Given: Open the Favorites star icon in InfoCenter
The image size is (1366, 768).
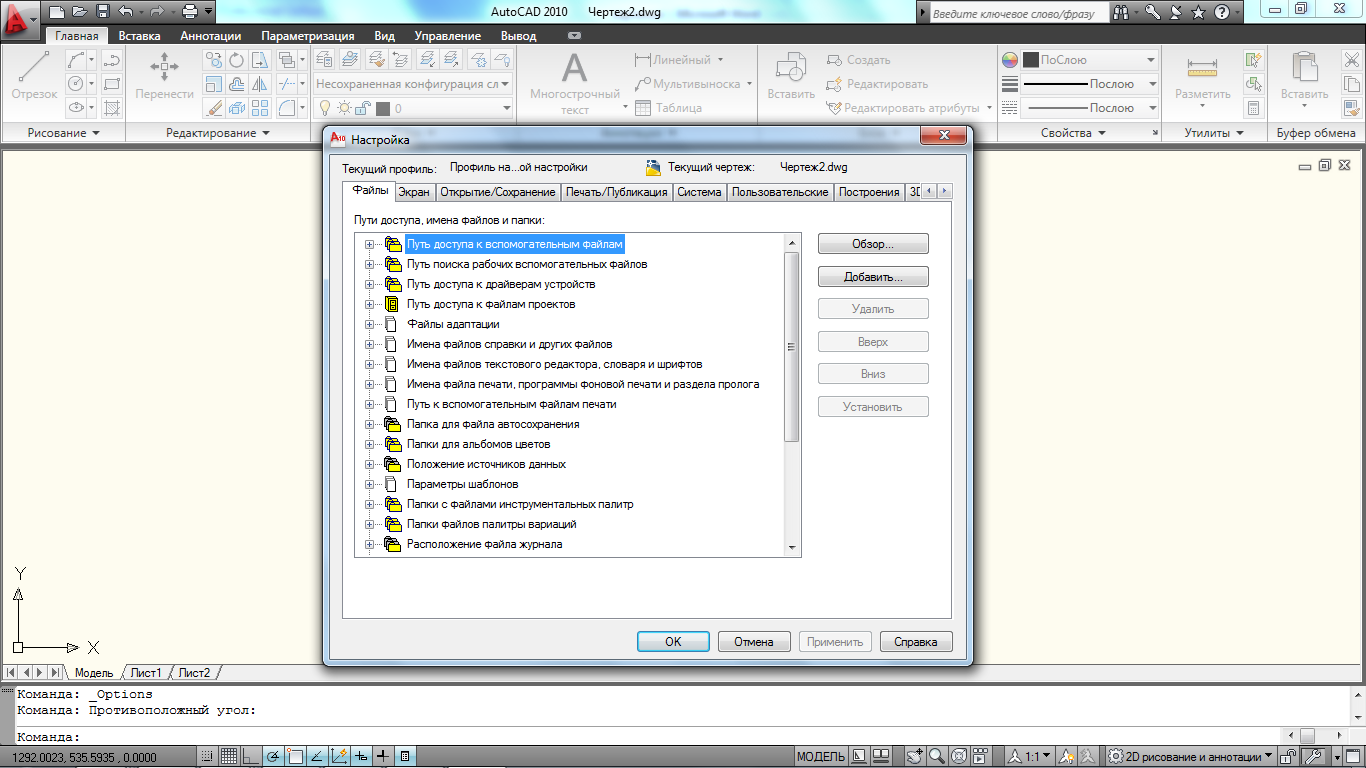Looking at the screenshot, I should 1198,13.
